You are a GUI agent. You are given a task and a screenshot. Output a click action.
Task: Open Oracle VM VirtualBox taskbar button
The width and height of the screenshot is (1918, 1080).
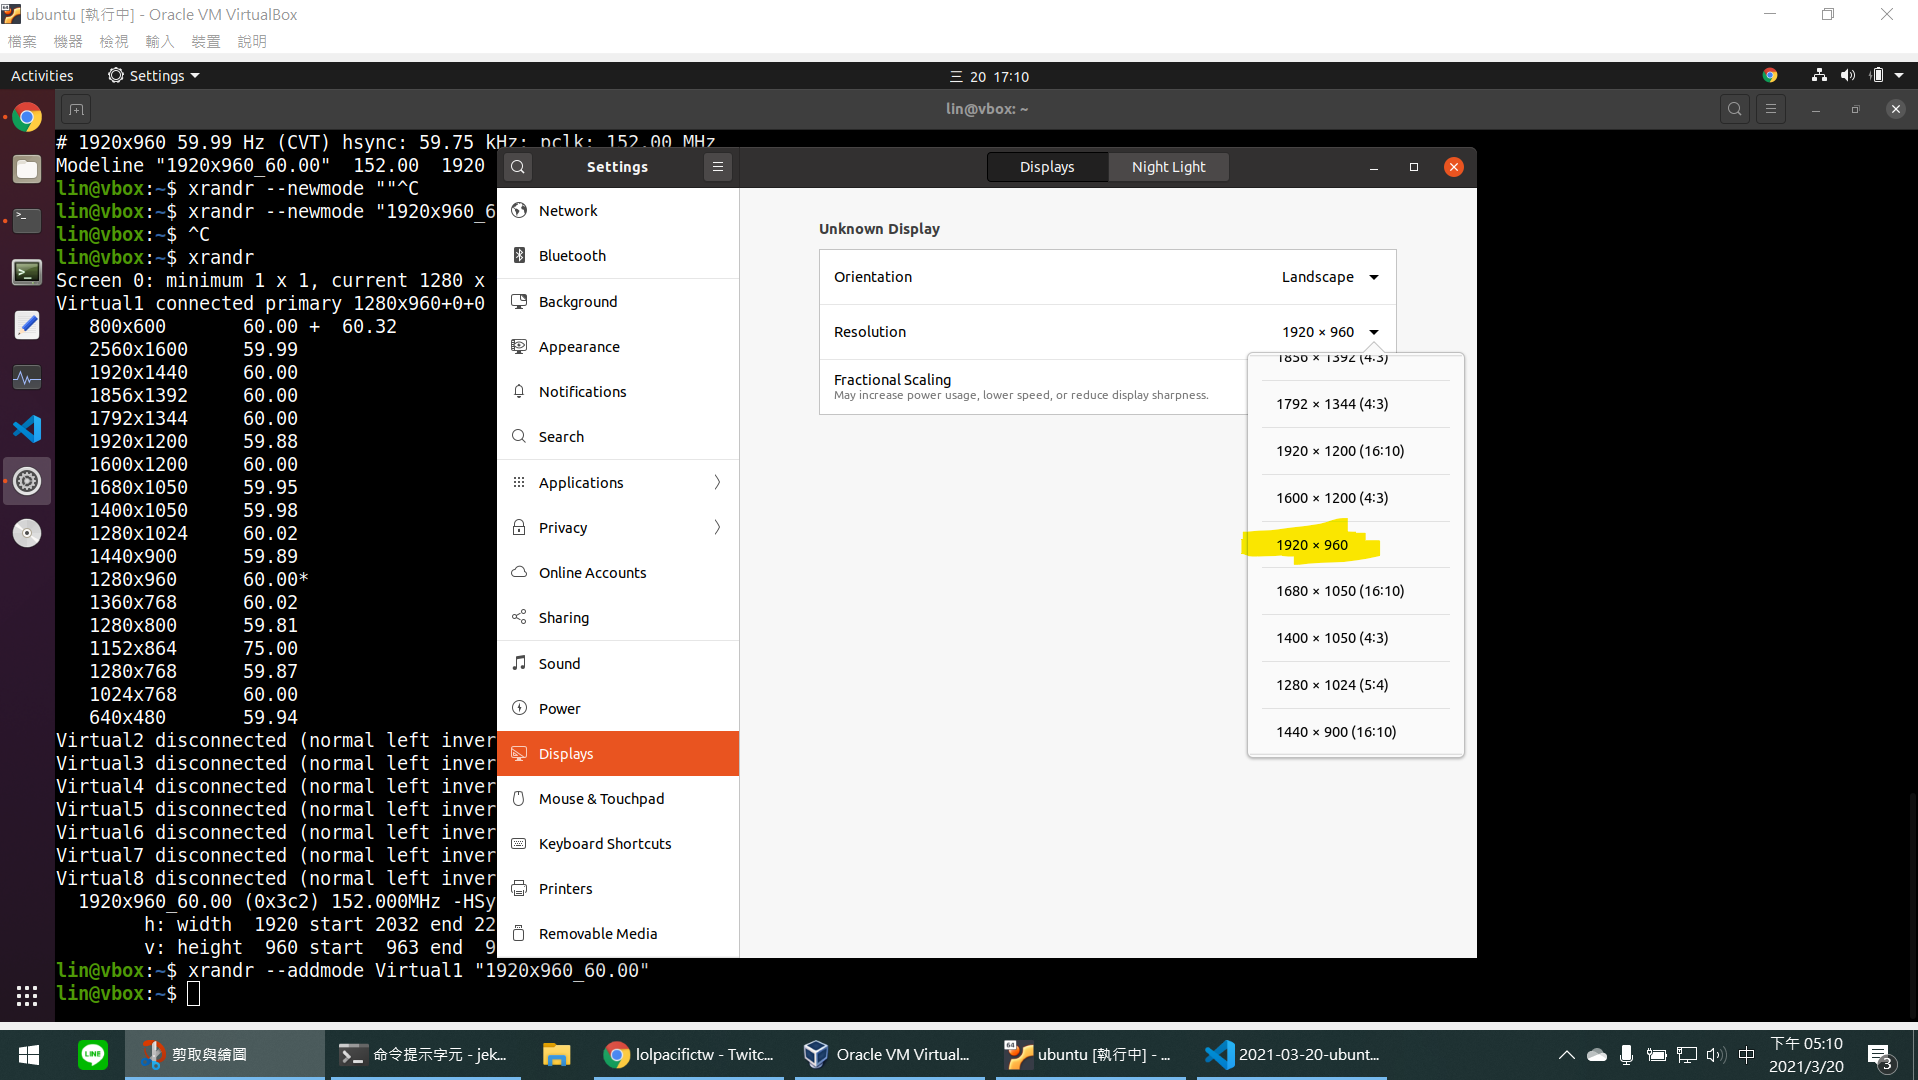coord(889,1054)
